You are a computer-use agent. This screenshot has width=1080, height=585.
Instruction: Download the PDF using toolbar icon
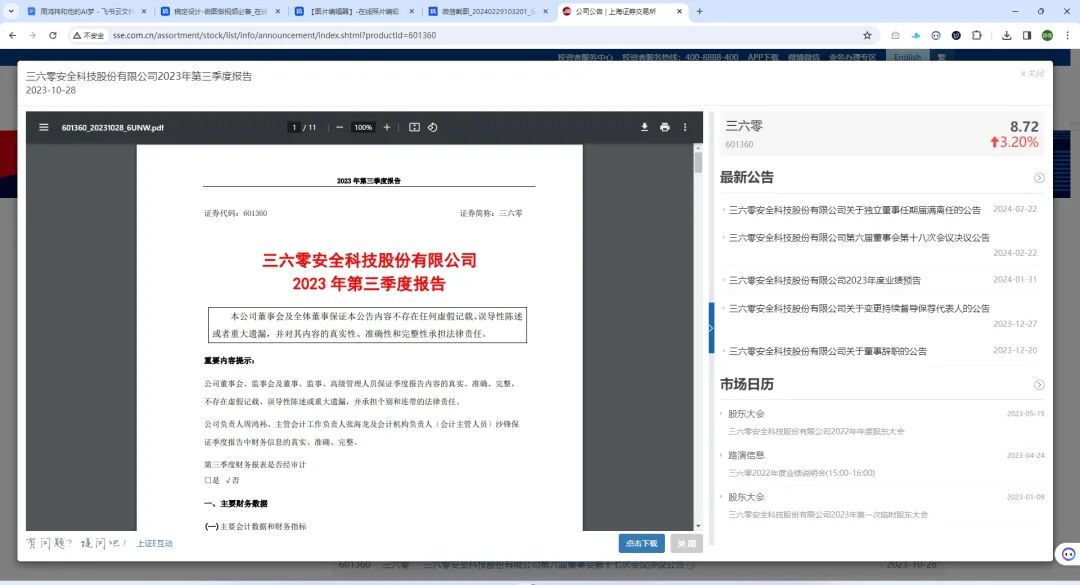pyautogui.click(x=645, y=128)
